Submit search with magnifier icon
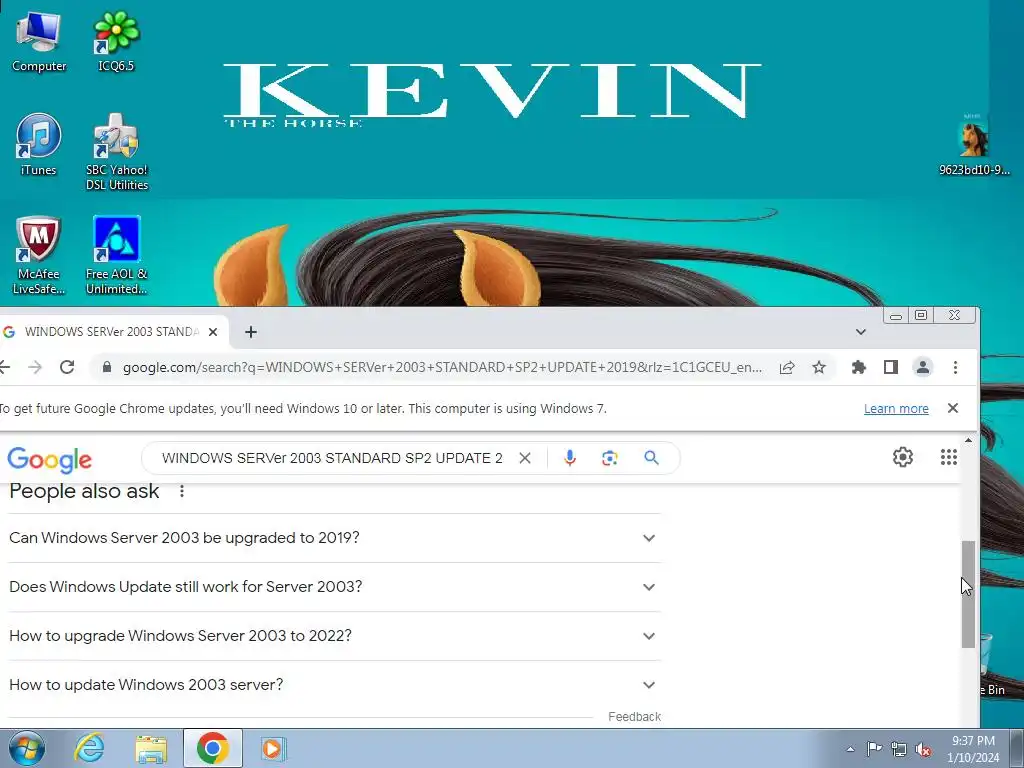 [651, 458]
